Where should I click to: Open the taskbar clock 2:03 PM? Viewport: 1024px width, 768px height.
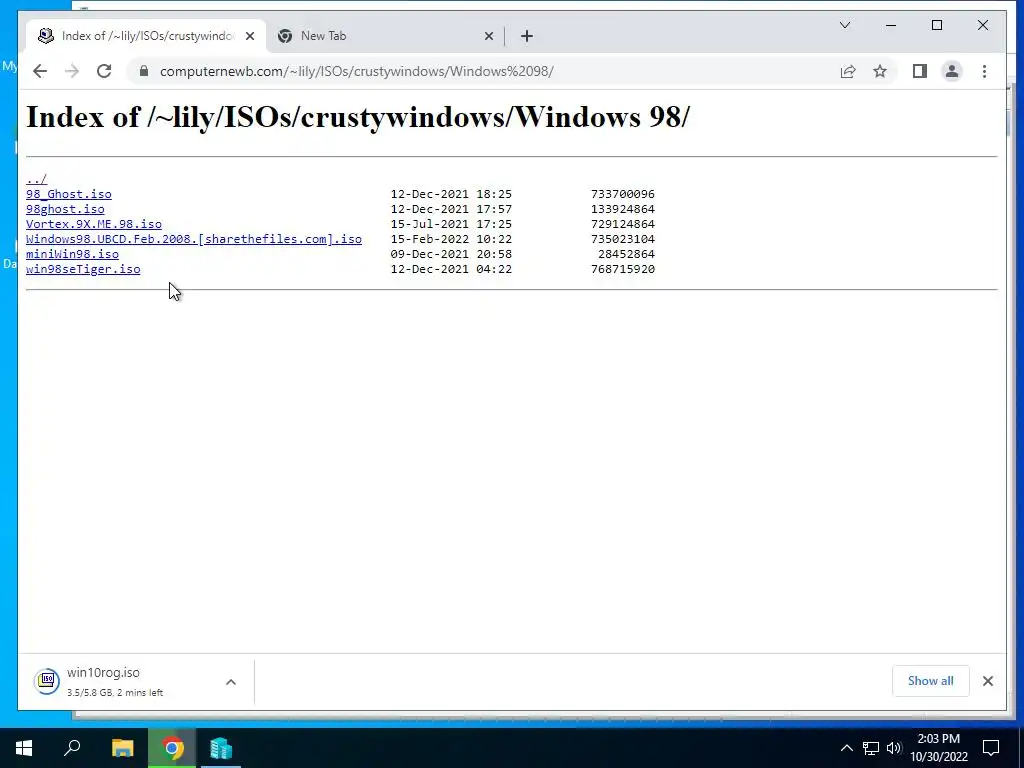[x=939, y=748]
